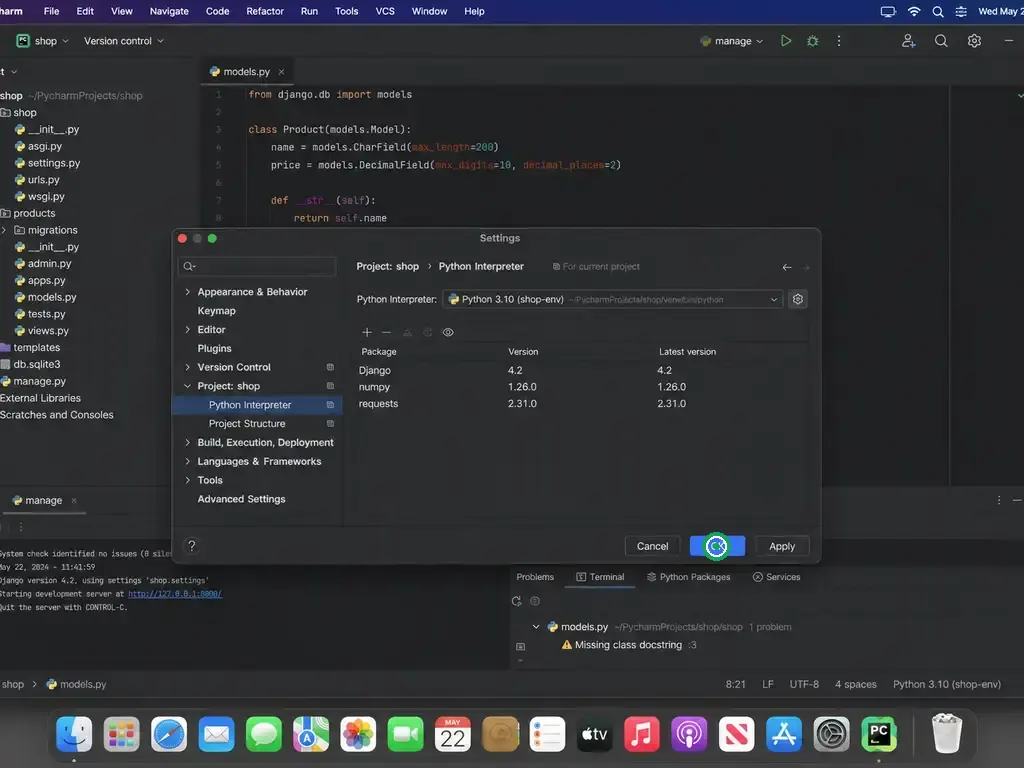Click the minus icon to uninstall package

point(387,332)
